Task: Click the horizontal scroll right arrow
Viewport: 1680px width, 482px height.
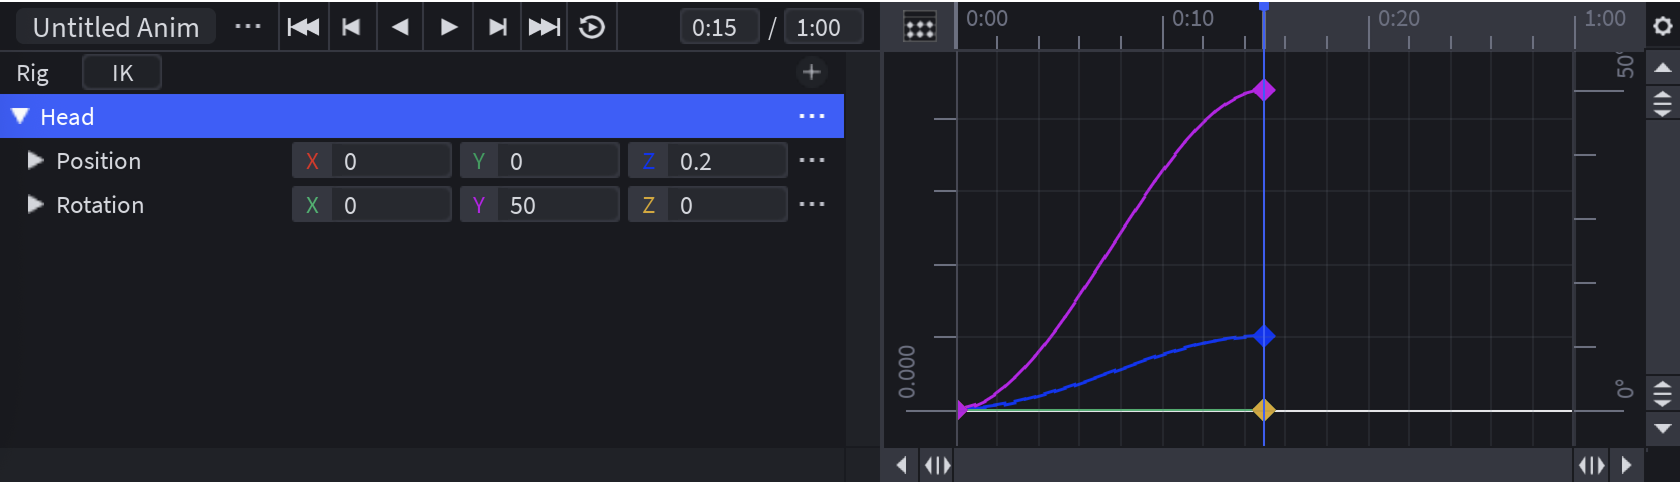Action: click(x=1626, y=465)
